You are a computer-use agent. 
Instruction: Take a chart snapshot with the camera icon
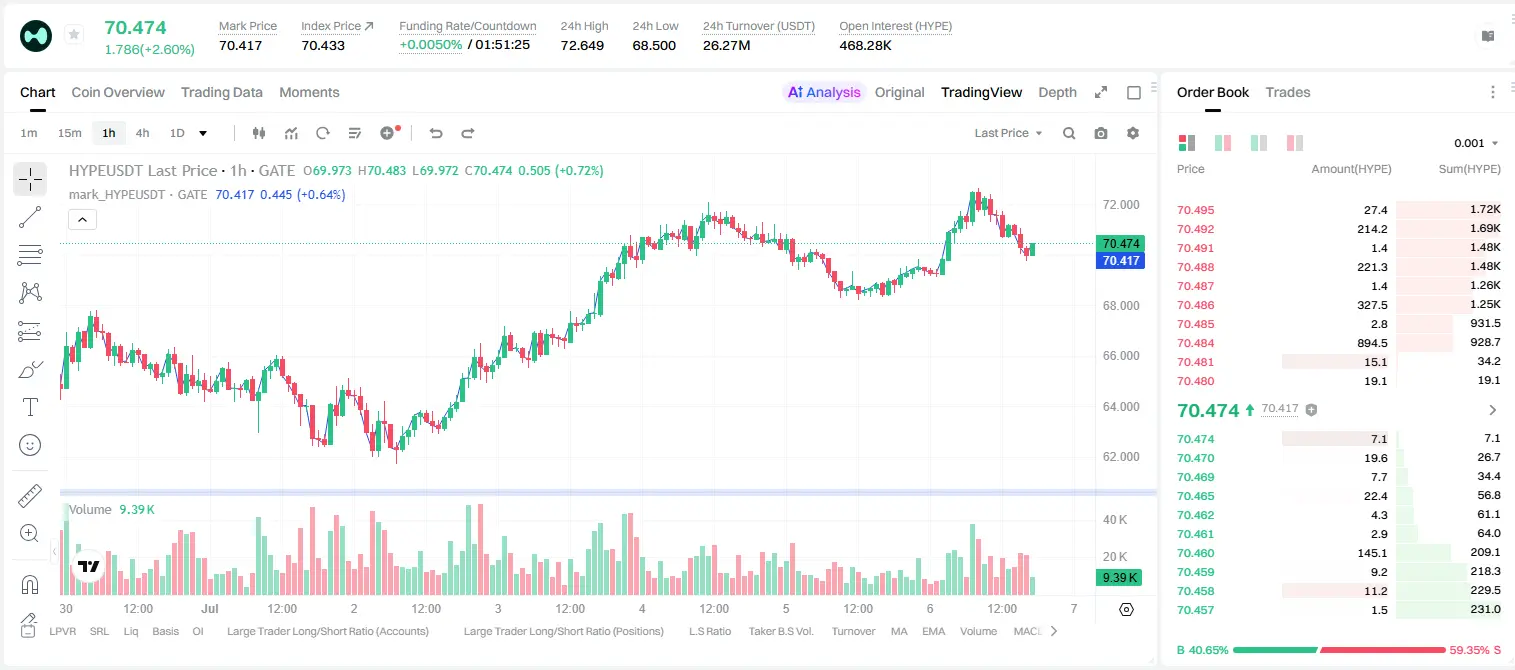1101,133
